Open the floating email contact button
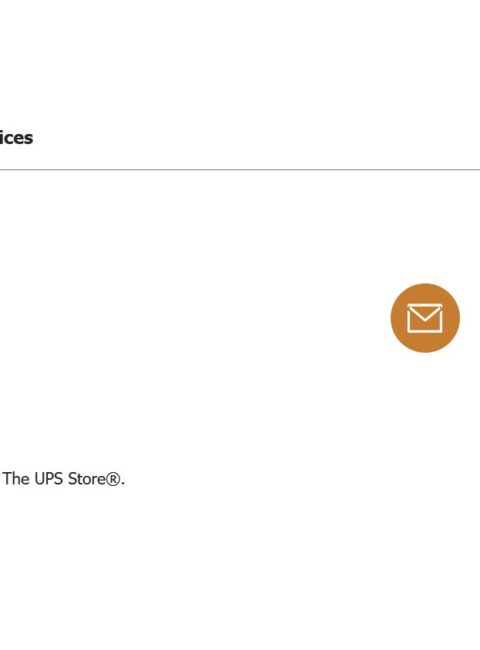Viewport: 480px width, 650px height. click(425, 318)
